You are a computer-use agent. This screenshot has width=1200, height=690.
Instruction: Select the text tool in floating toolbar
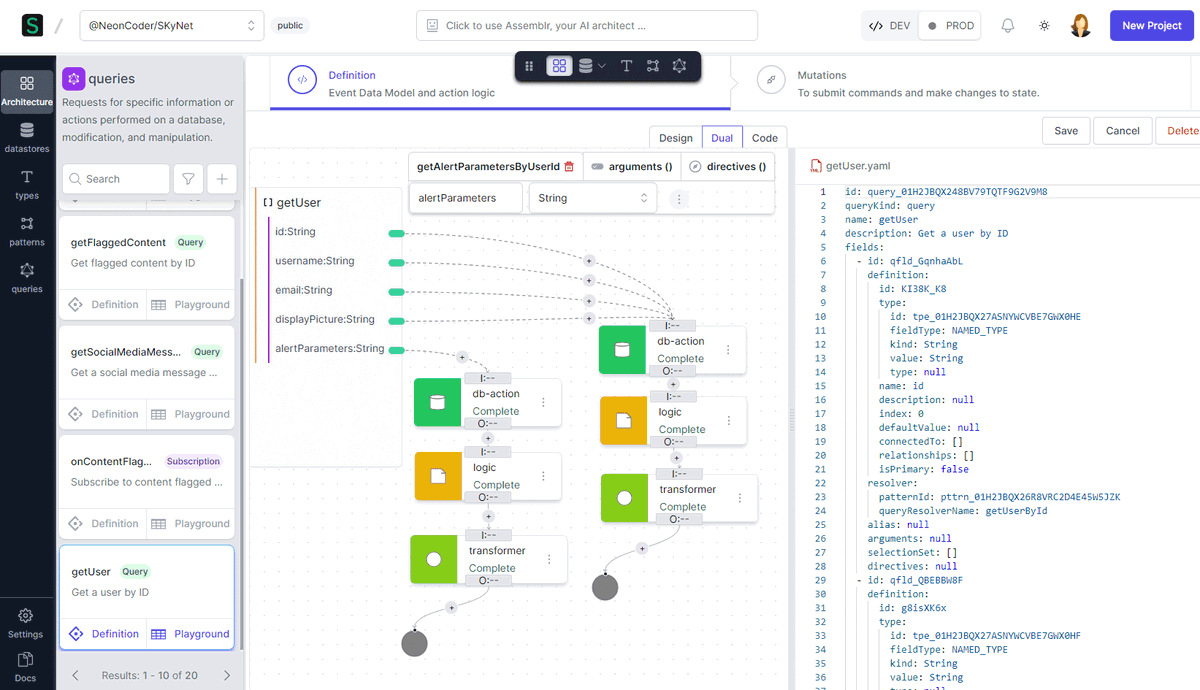[x=626, y=66]
